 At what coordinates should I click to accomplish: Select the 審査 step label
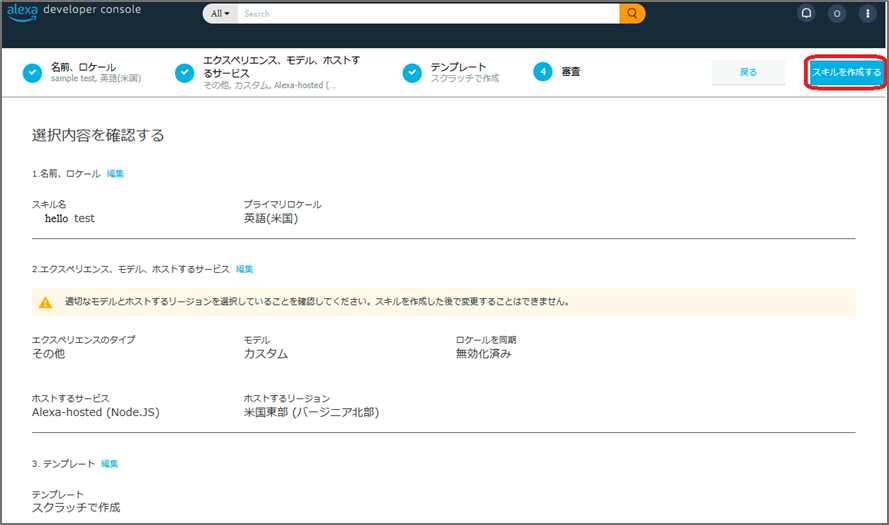pos(571,71)
